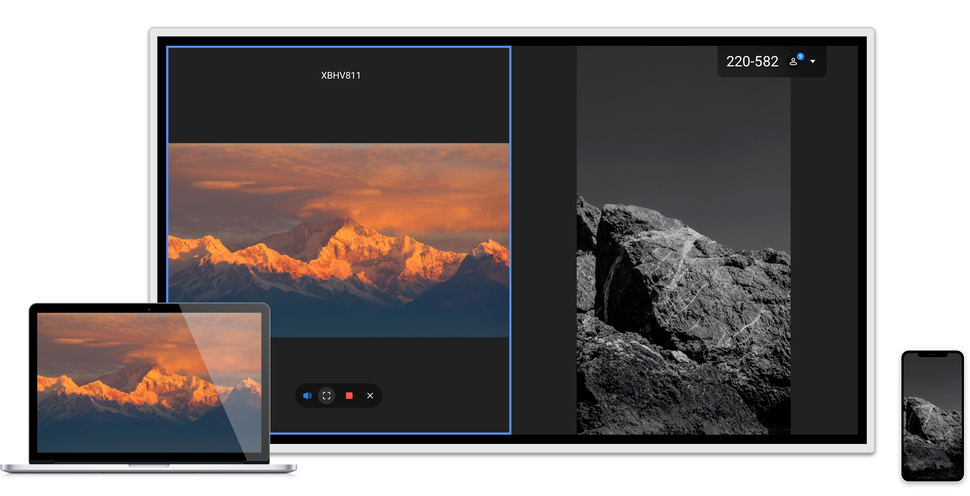
Task: Click the laptop's webcam dot above screen
Action: click(149, 309)
